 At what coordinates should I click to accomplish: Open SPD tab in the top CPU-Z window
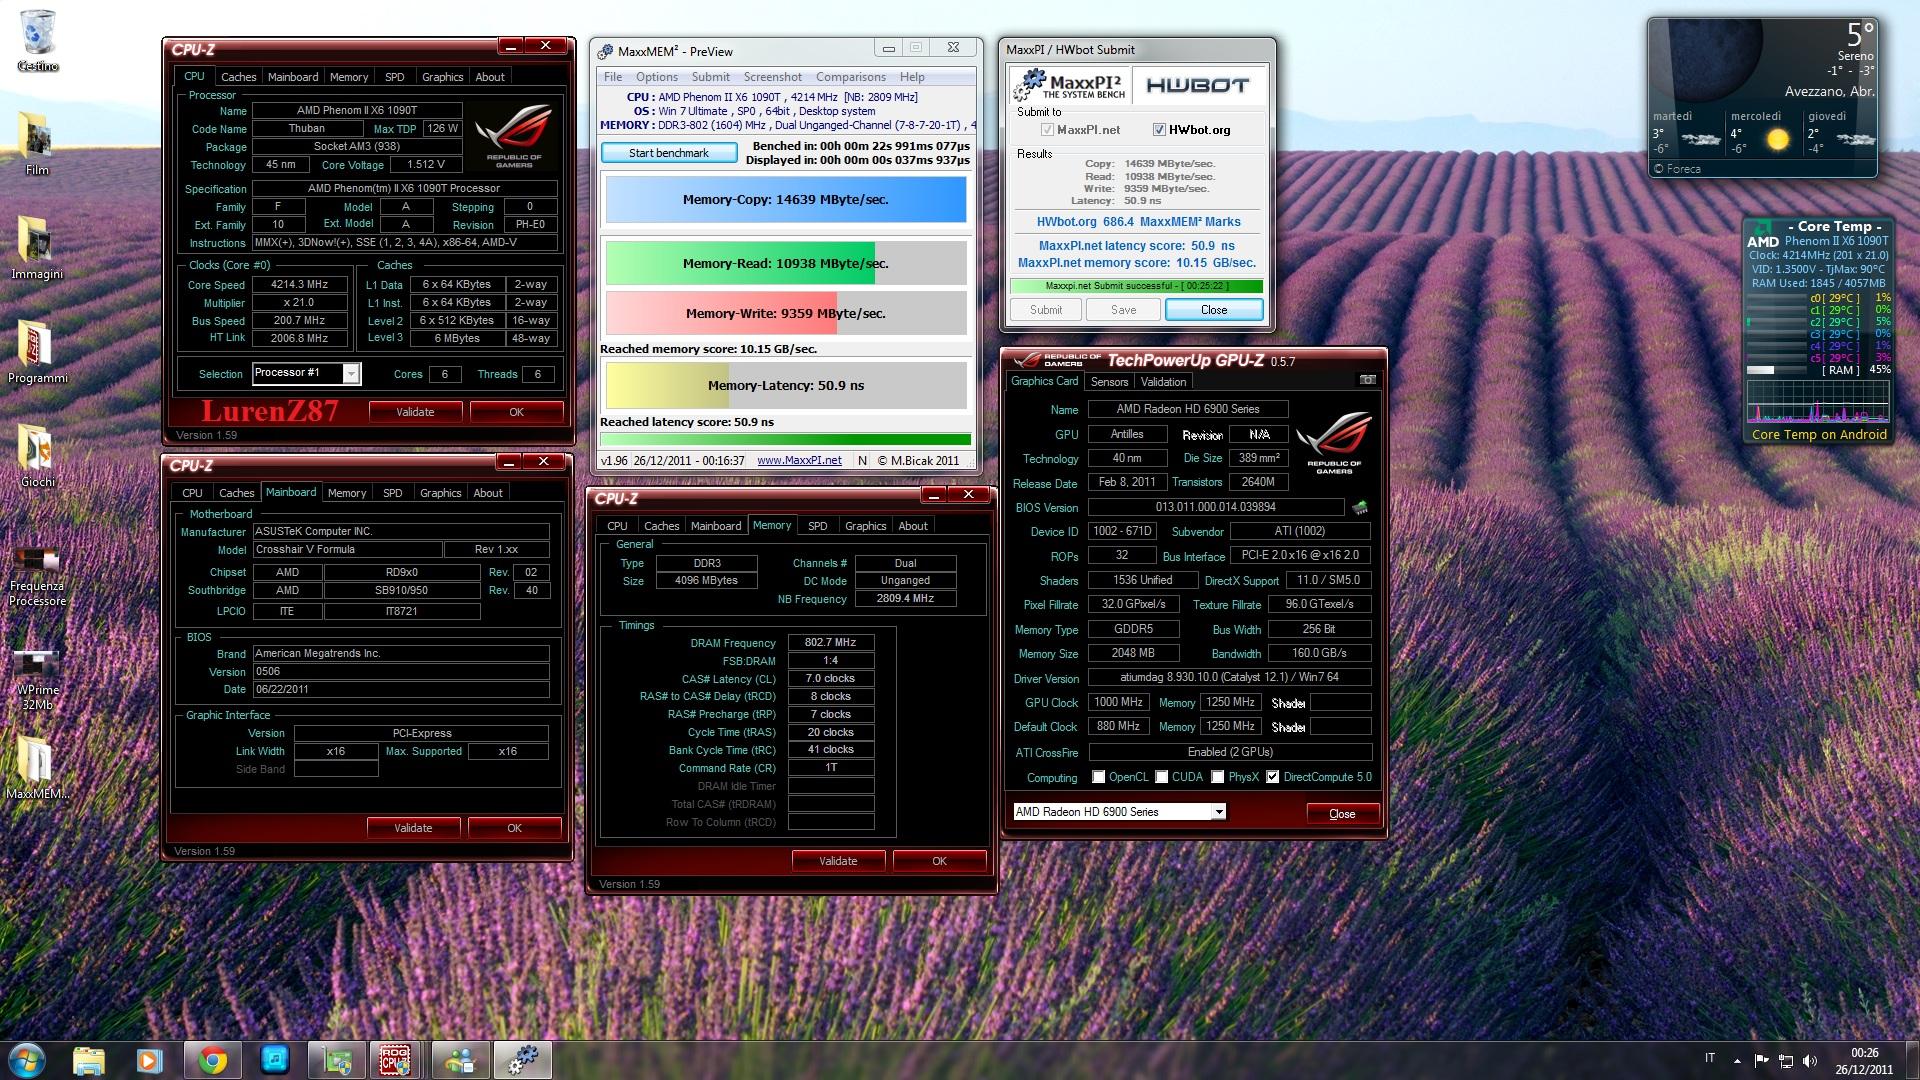395,77
